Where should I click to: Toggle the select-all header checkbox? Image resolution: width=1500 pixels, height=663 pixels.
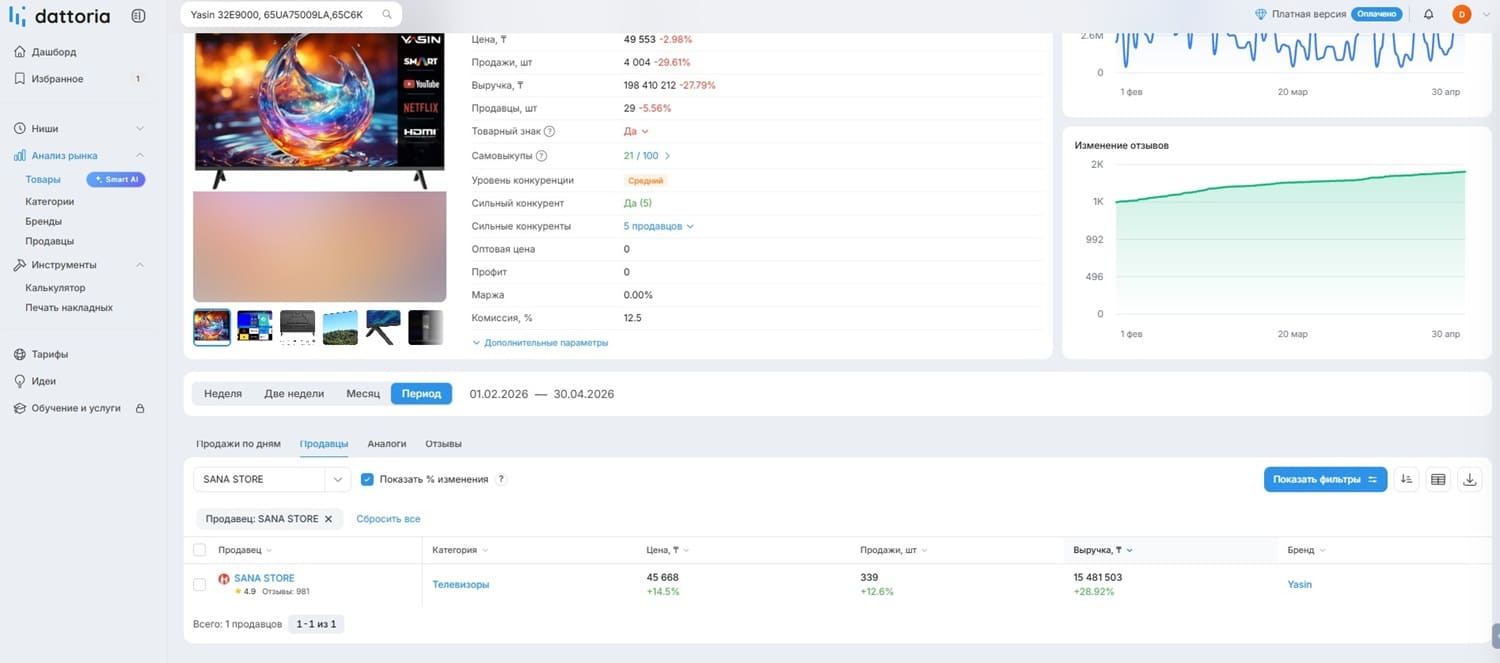199,550
